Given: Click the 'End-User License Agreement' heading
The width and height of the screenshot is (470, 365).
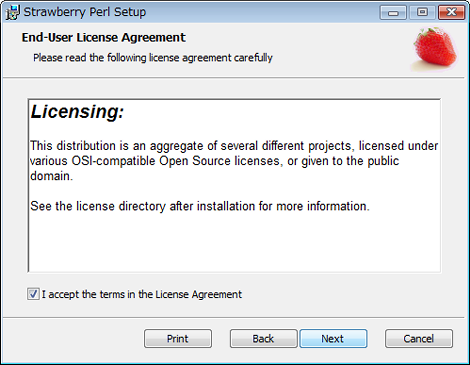Looking at the screenshot, I should coord(104,37).
